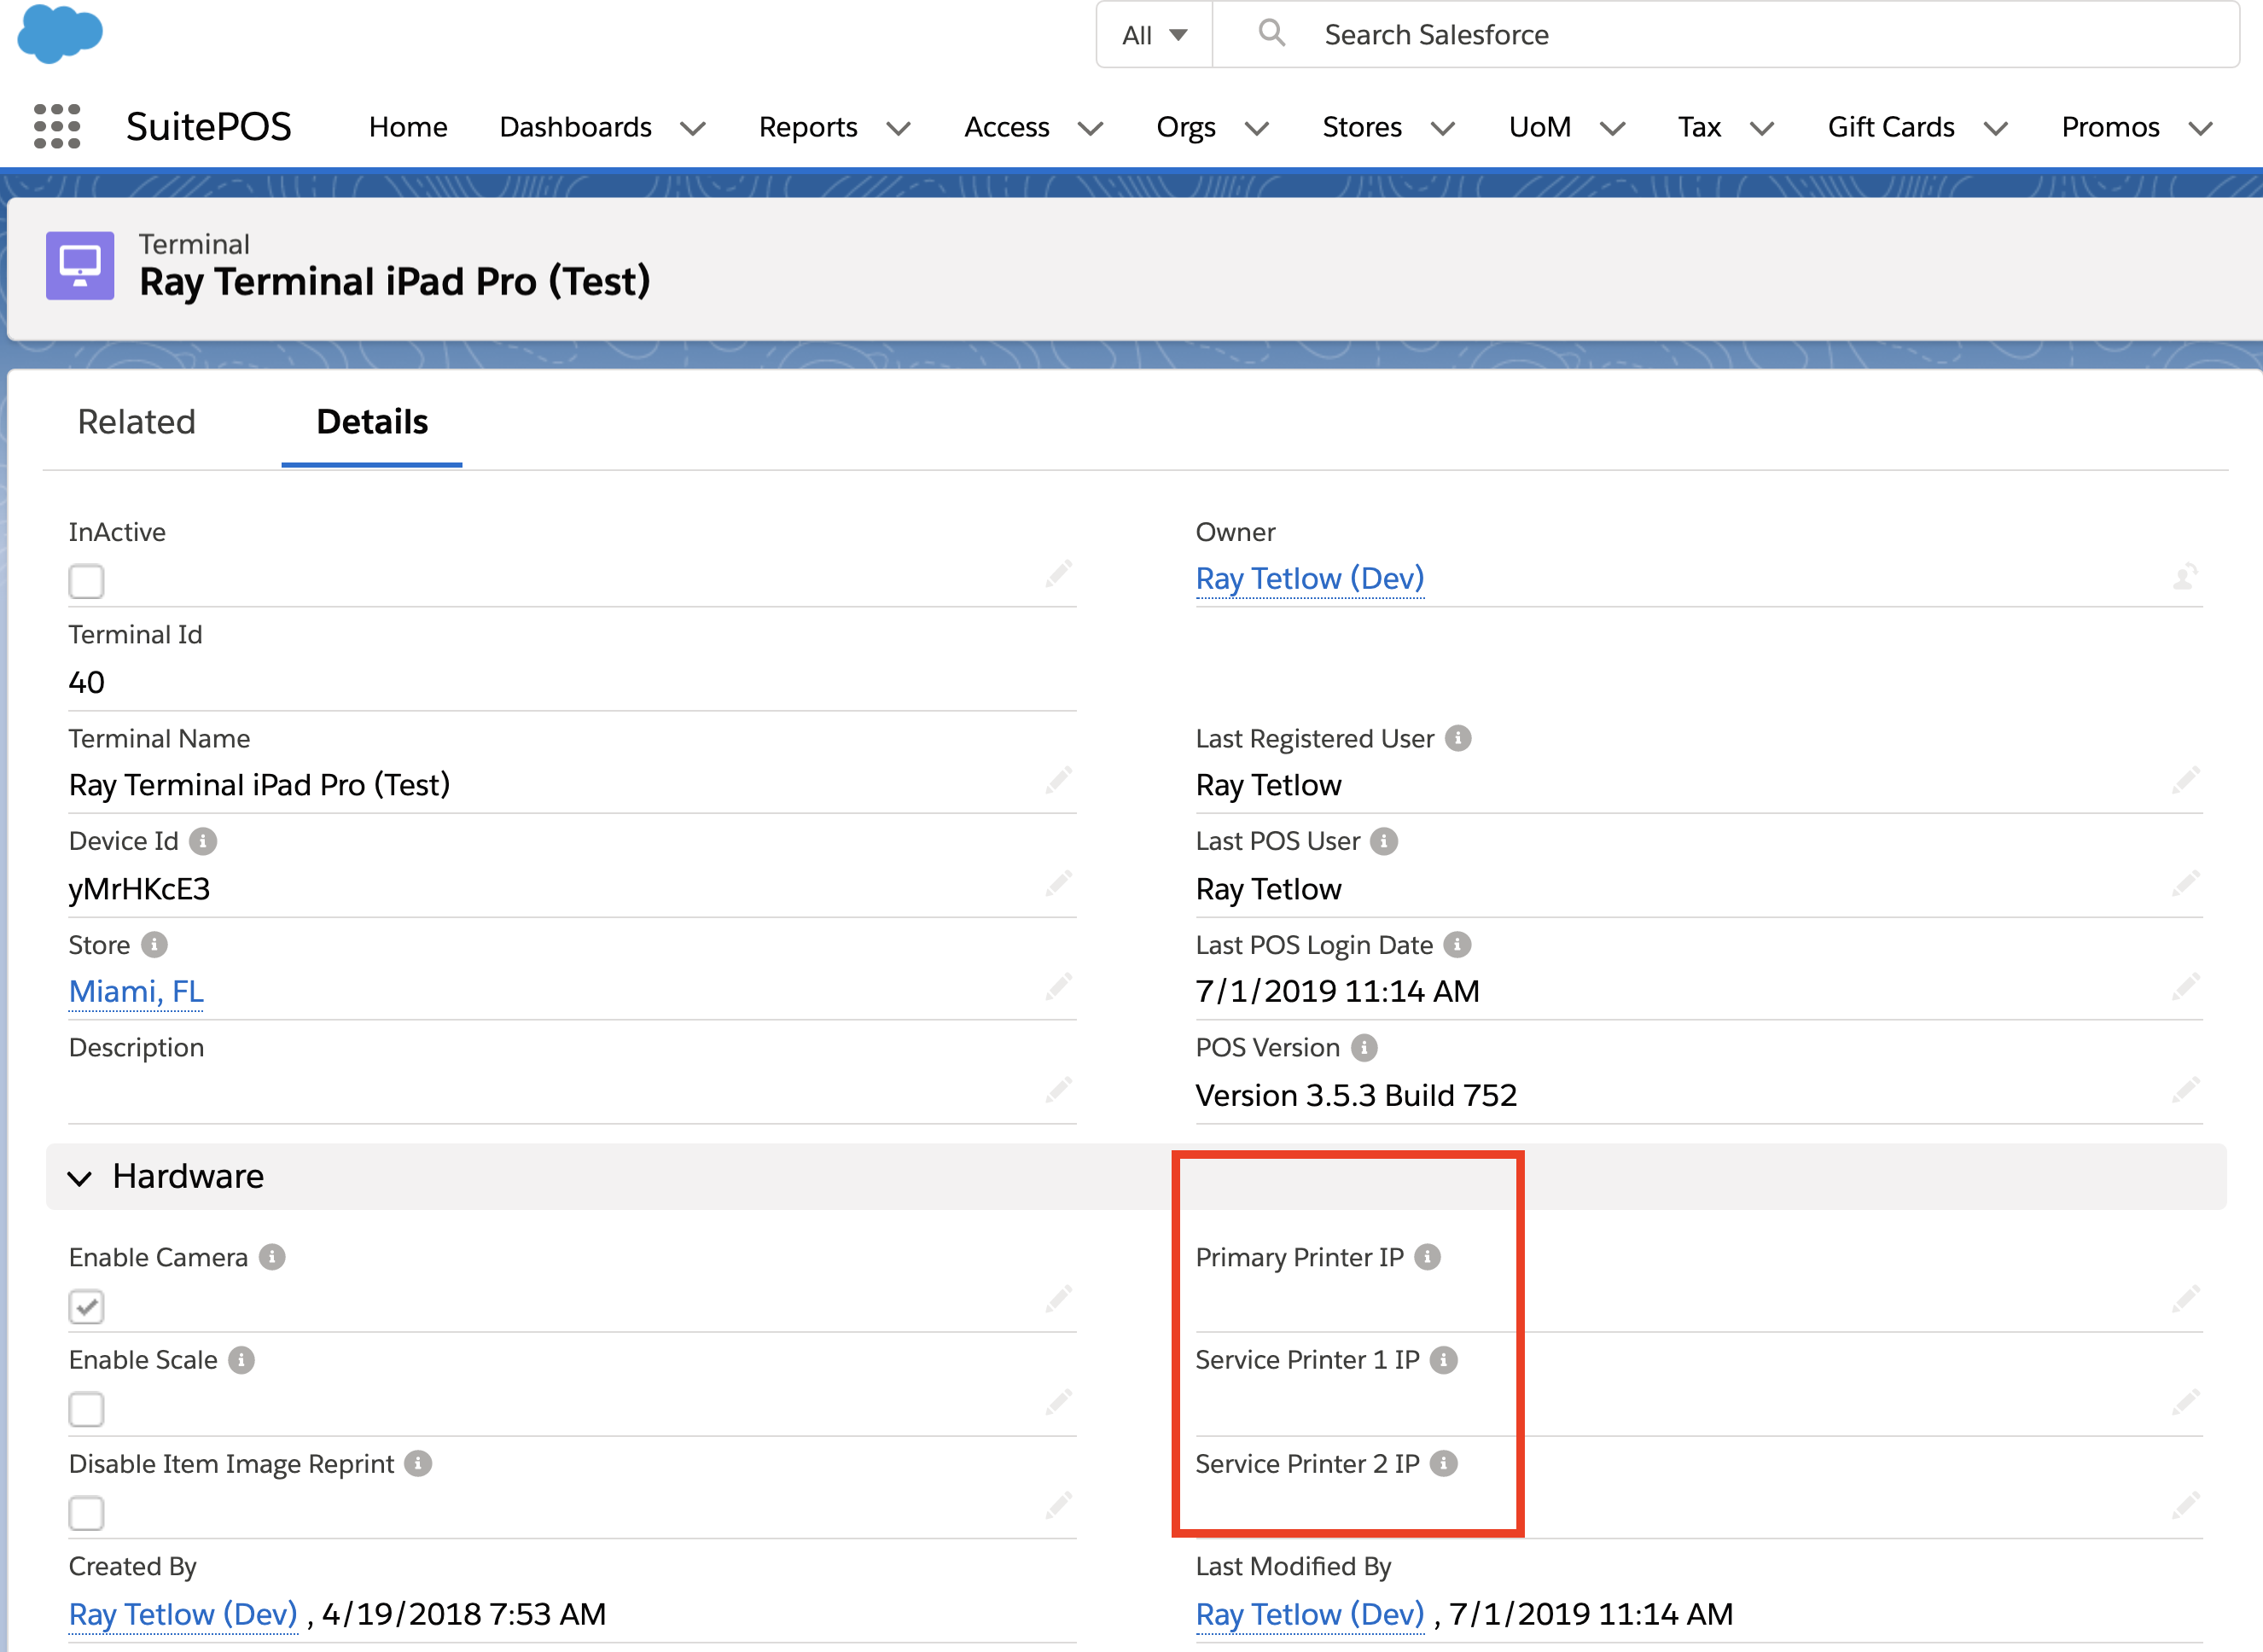Click pencil edit icon for Terminal Name
The width and height of the screenshot is (2263, 1652).
click(1058, 781)
